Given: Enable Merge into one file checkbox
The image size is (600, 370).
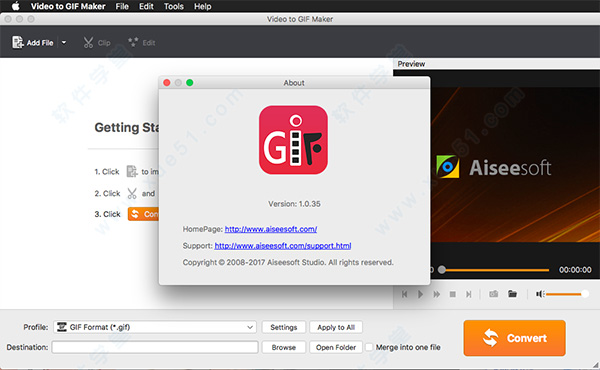Looking at the screenshot, I should 369,347.
